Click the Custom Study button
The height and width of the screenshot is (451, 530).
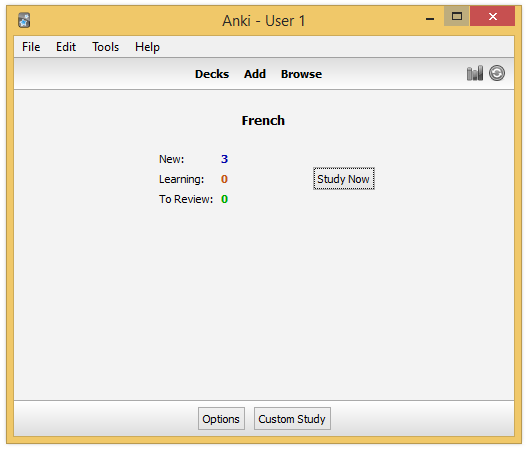(292, 419)
